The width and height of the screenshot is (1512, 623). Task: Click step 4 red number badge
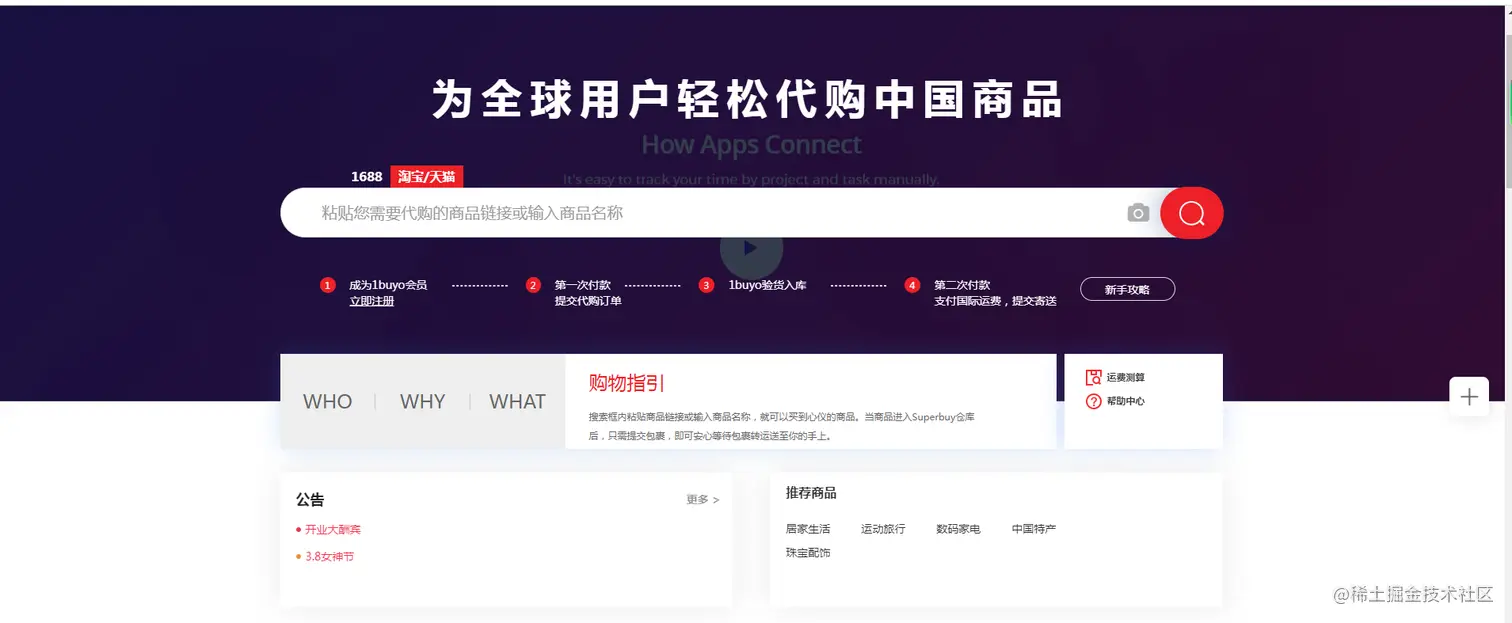(912, 285)
